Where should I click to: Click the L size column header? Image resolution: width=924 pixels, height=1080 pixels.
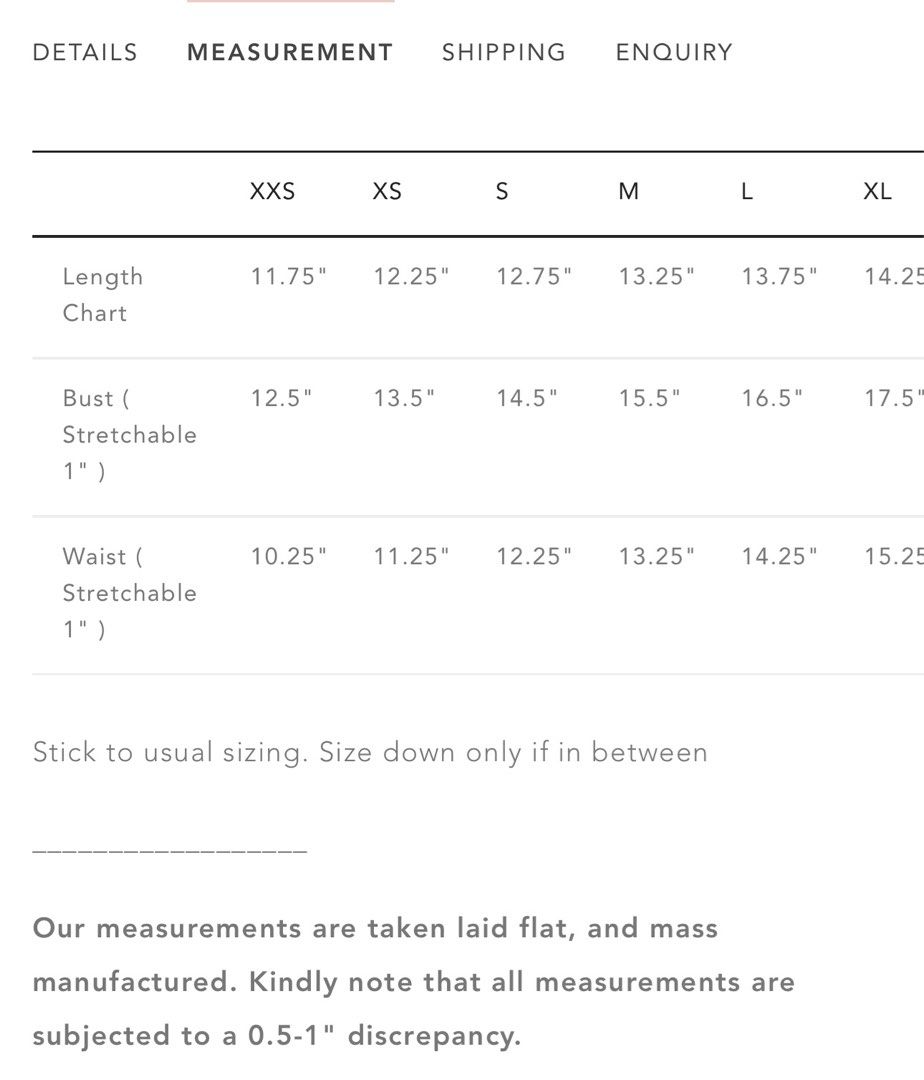click(746, 191)
